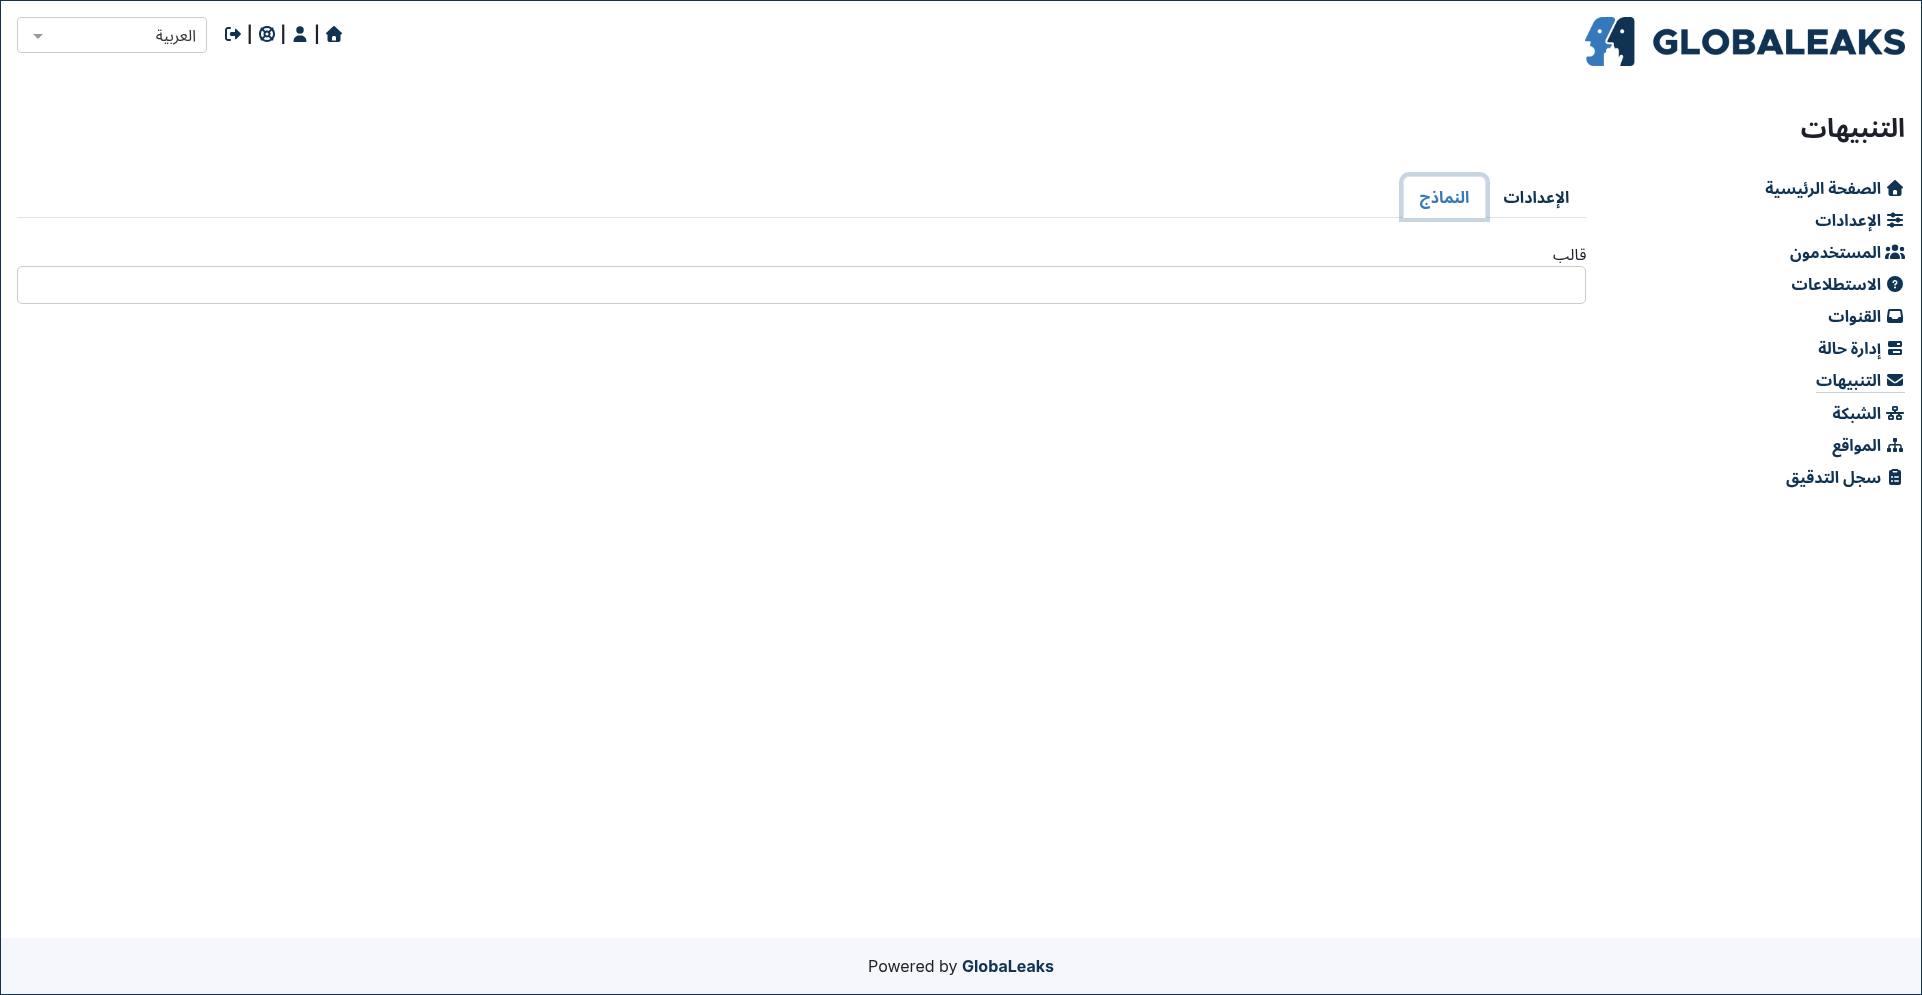Click the envelope icon beside التنبيهات

(1895, 380)
